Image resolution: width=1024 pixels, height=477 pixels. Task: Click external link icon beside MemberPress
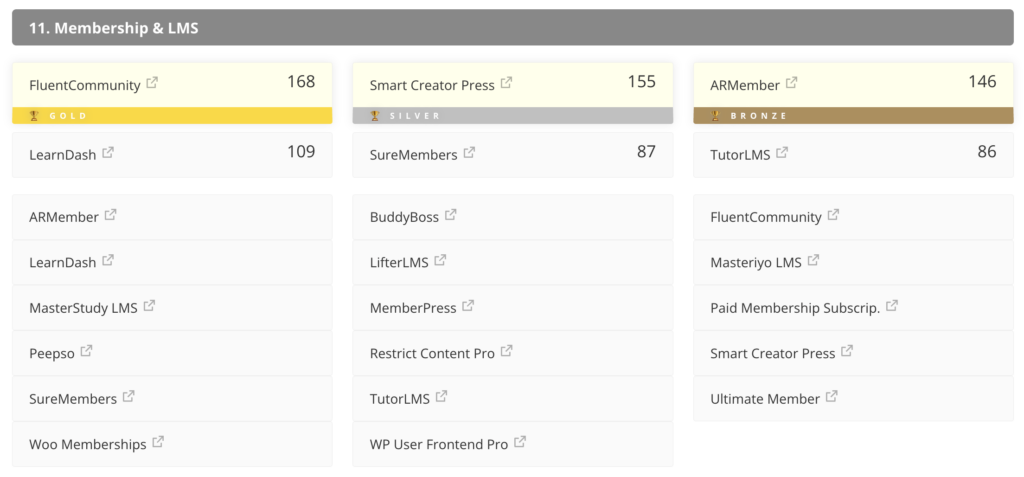tap(468, 306)
